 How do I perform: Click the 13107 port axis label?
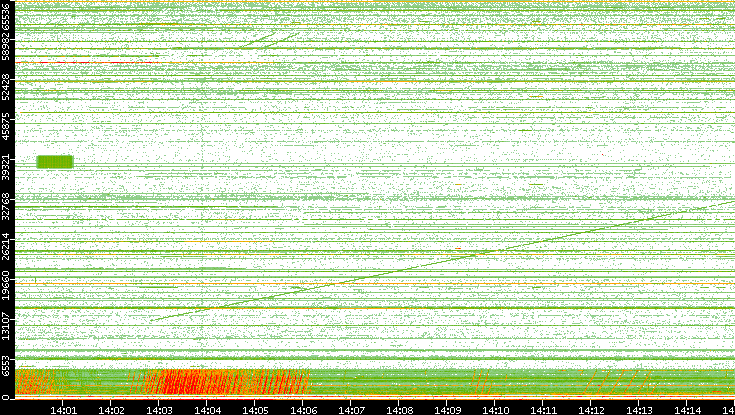[6, 327]
